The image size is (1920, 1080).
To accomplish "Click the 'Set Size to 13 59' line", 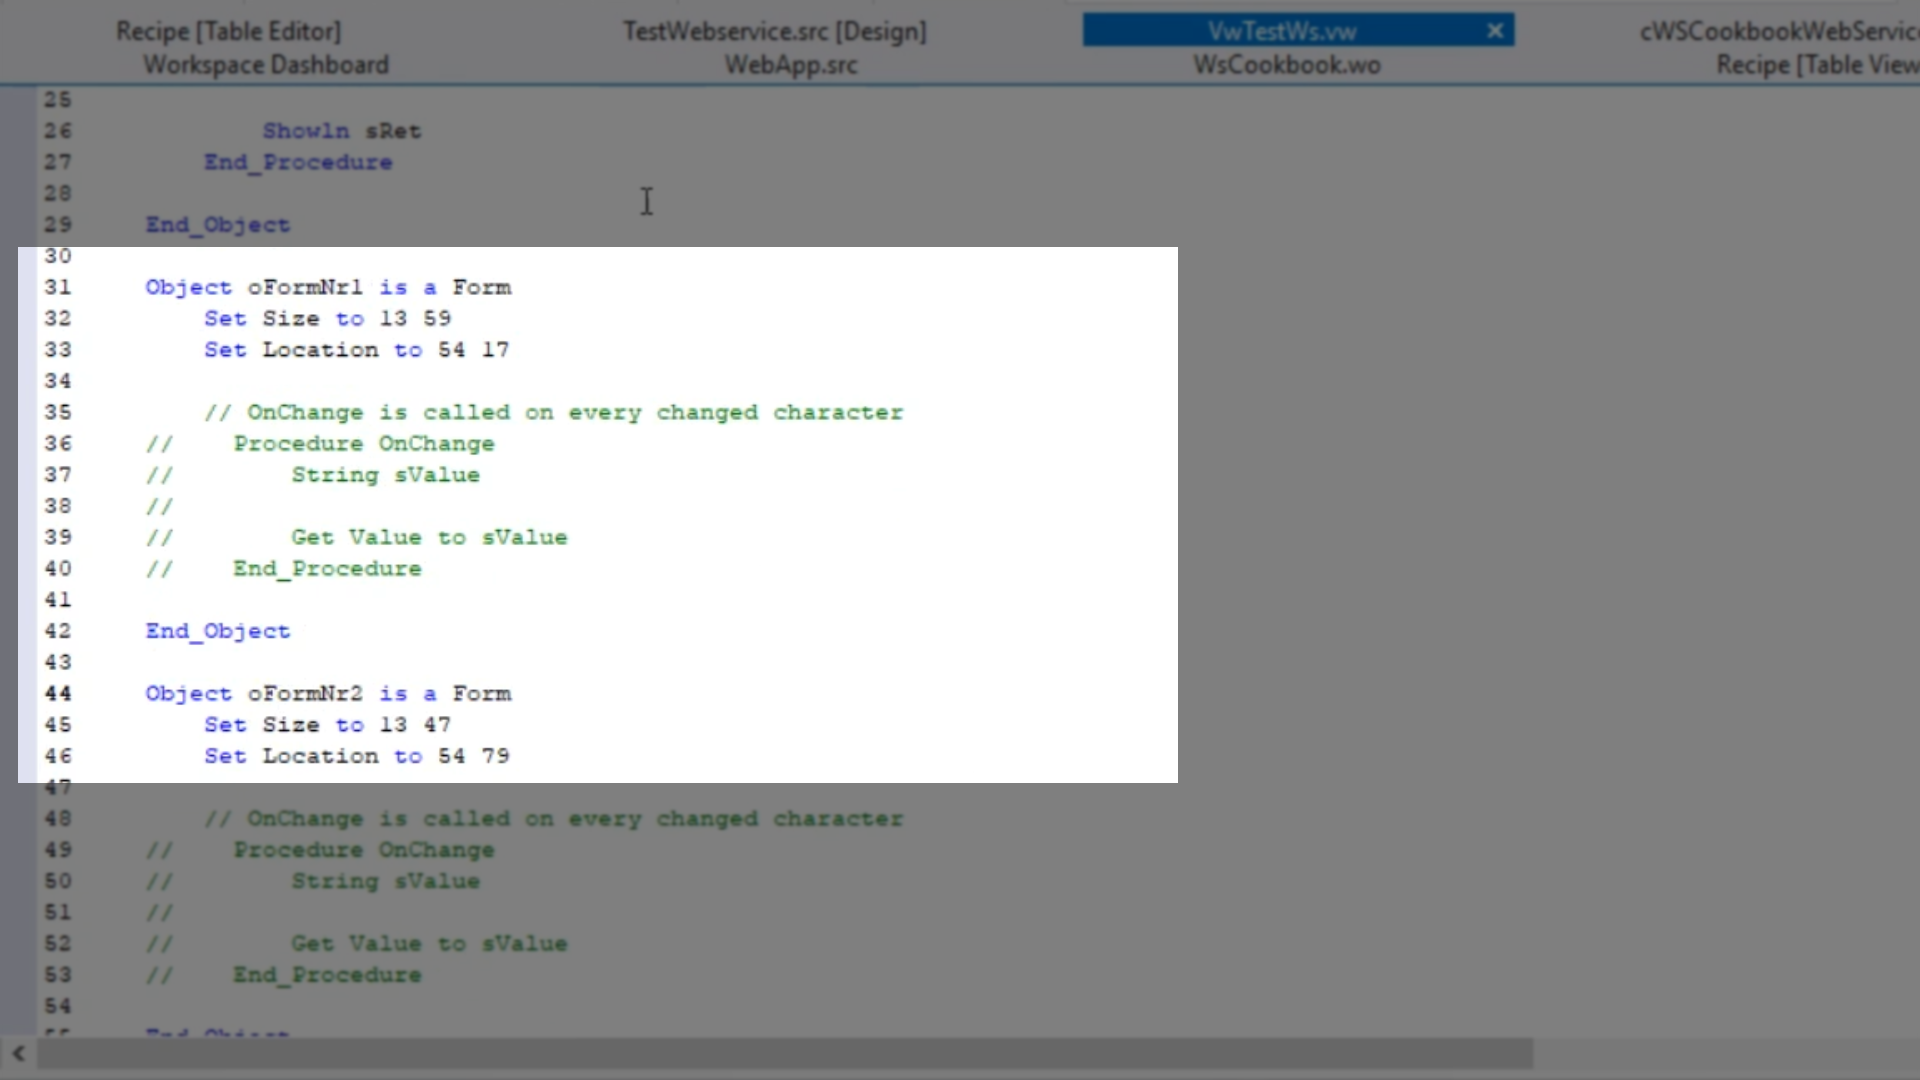I will (328, 318).
